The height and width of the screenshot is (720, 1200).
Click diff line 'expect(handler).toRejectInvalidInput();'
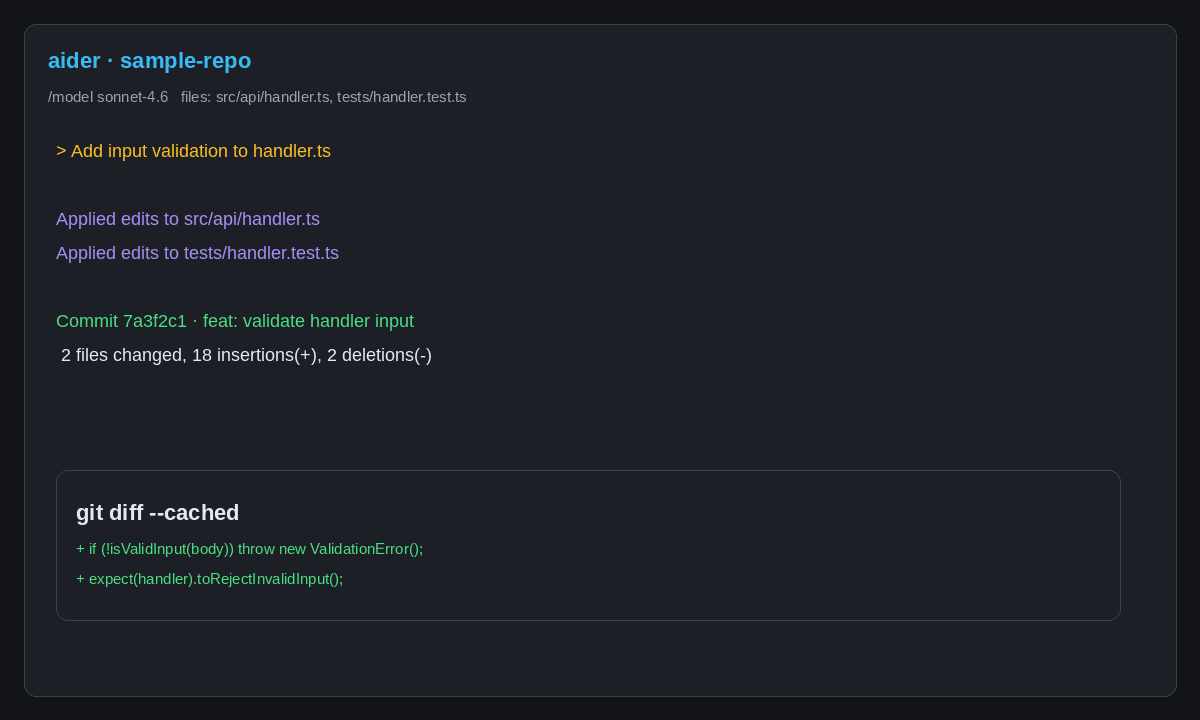pyautogui.click(x=210, y=579)
